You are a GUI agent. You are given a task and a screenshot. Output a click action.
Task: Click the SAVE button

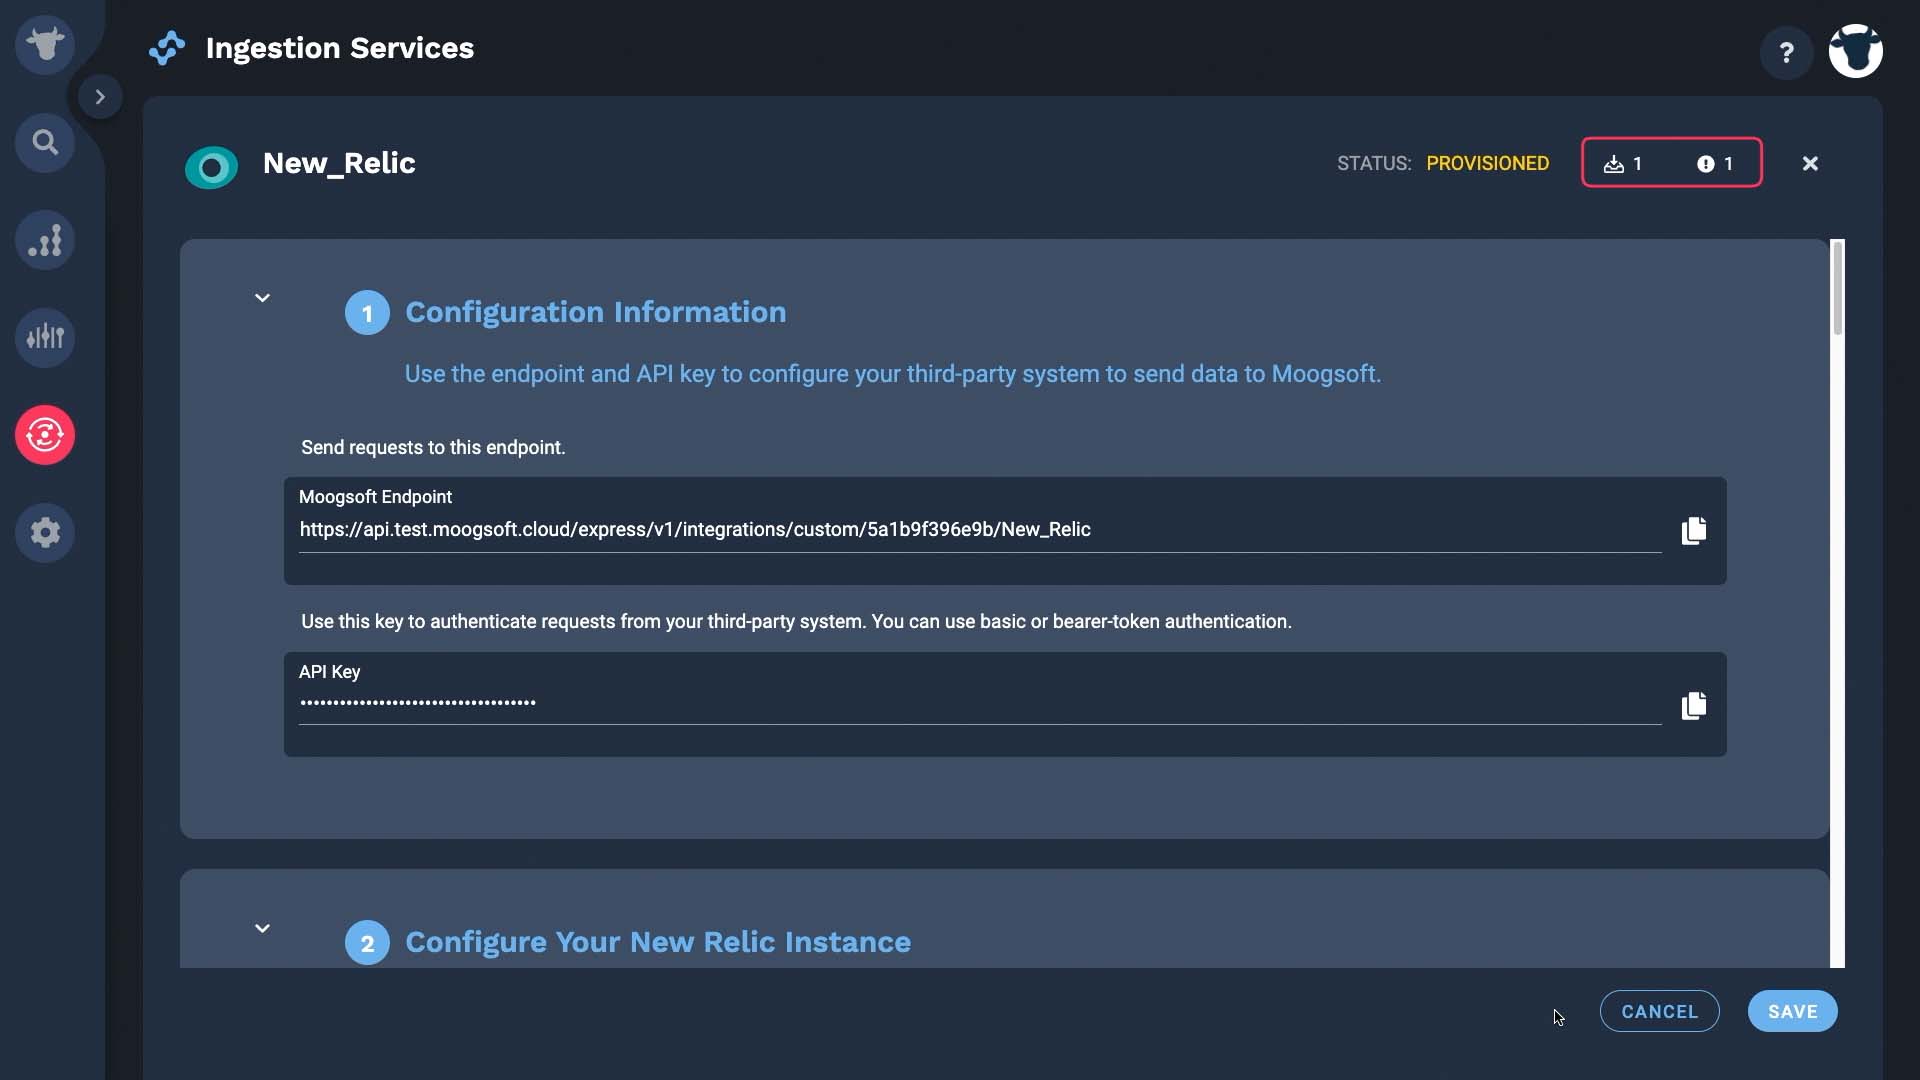(1793, 1011)
